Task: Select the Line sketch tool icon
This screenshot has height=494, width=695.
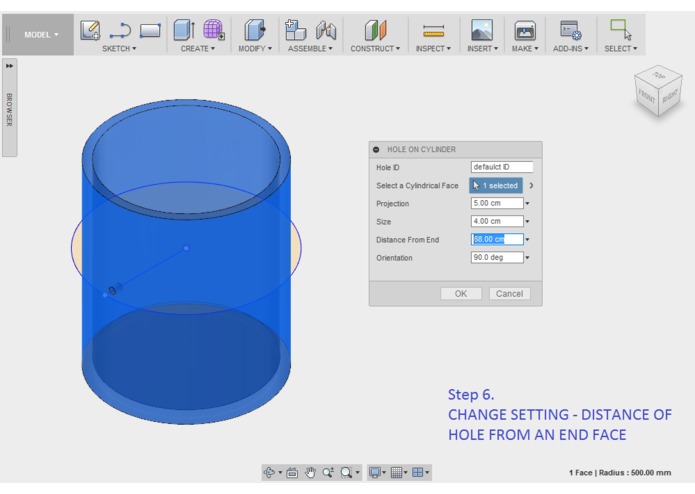Action: point(120,31)
